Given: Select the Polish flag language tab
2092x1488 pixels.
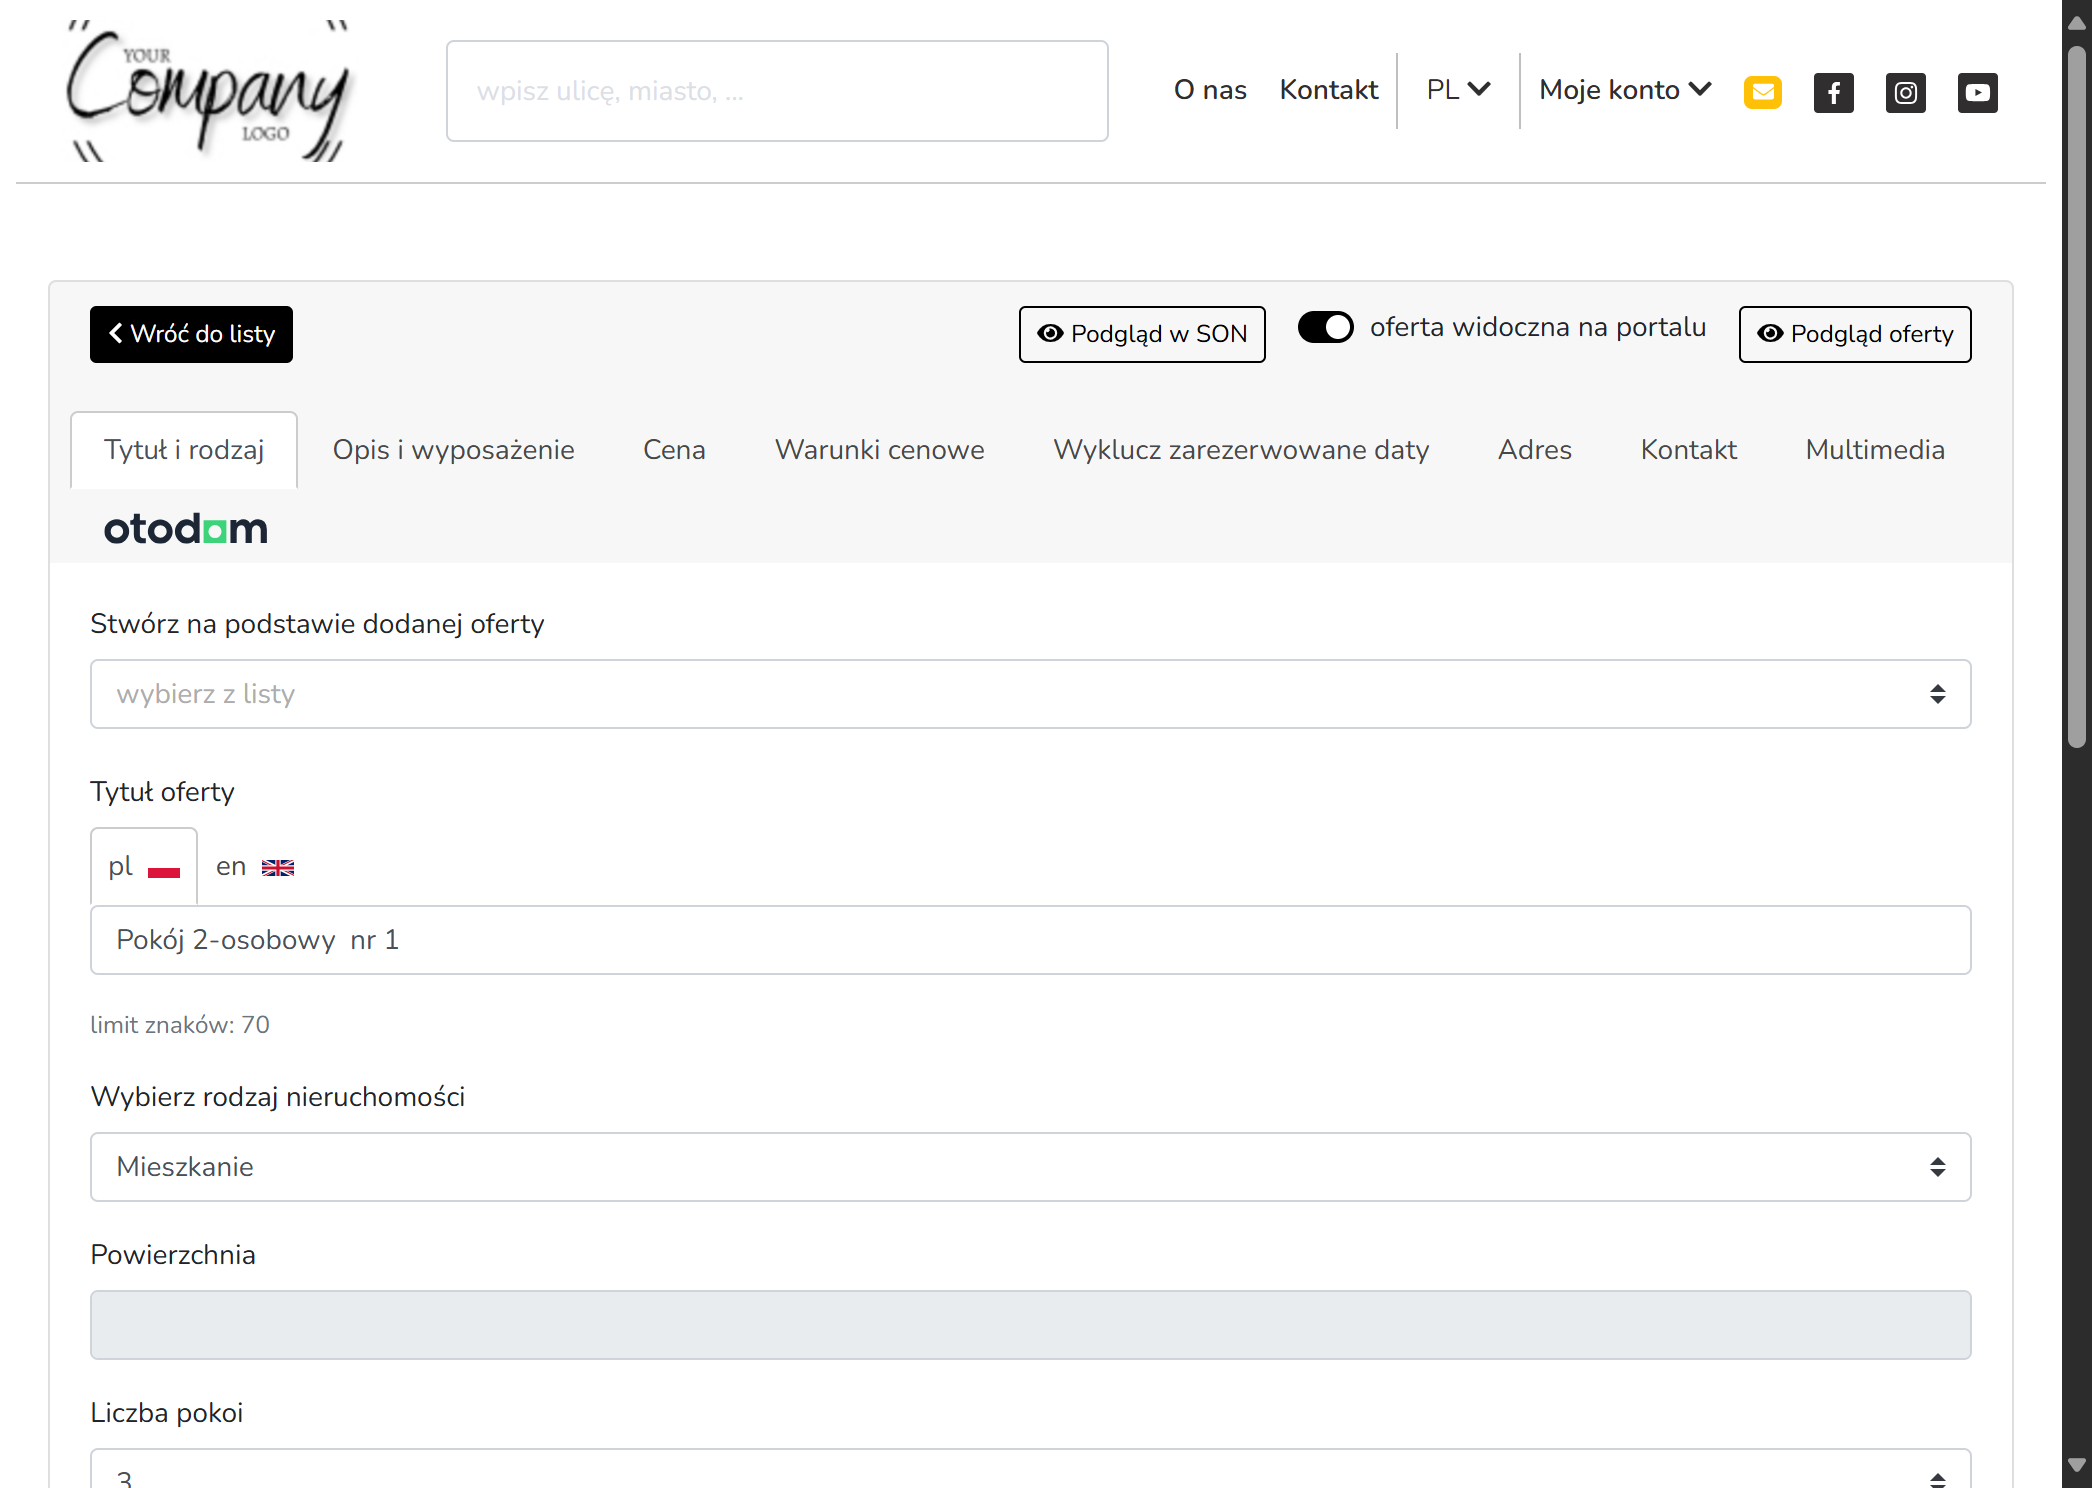Looking at the screenshot, I should tap(144, 866).
